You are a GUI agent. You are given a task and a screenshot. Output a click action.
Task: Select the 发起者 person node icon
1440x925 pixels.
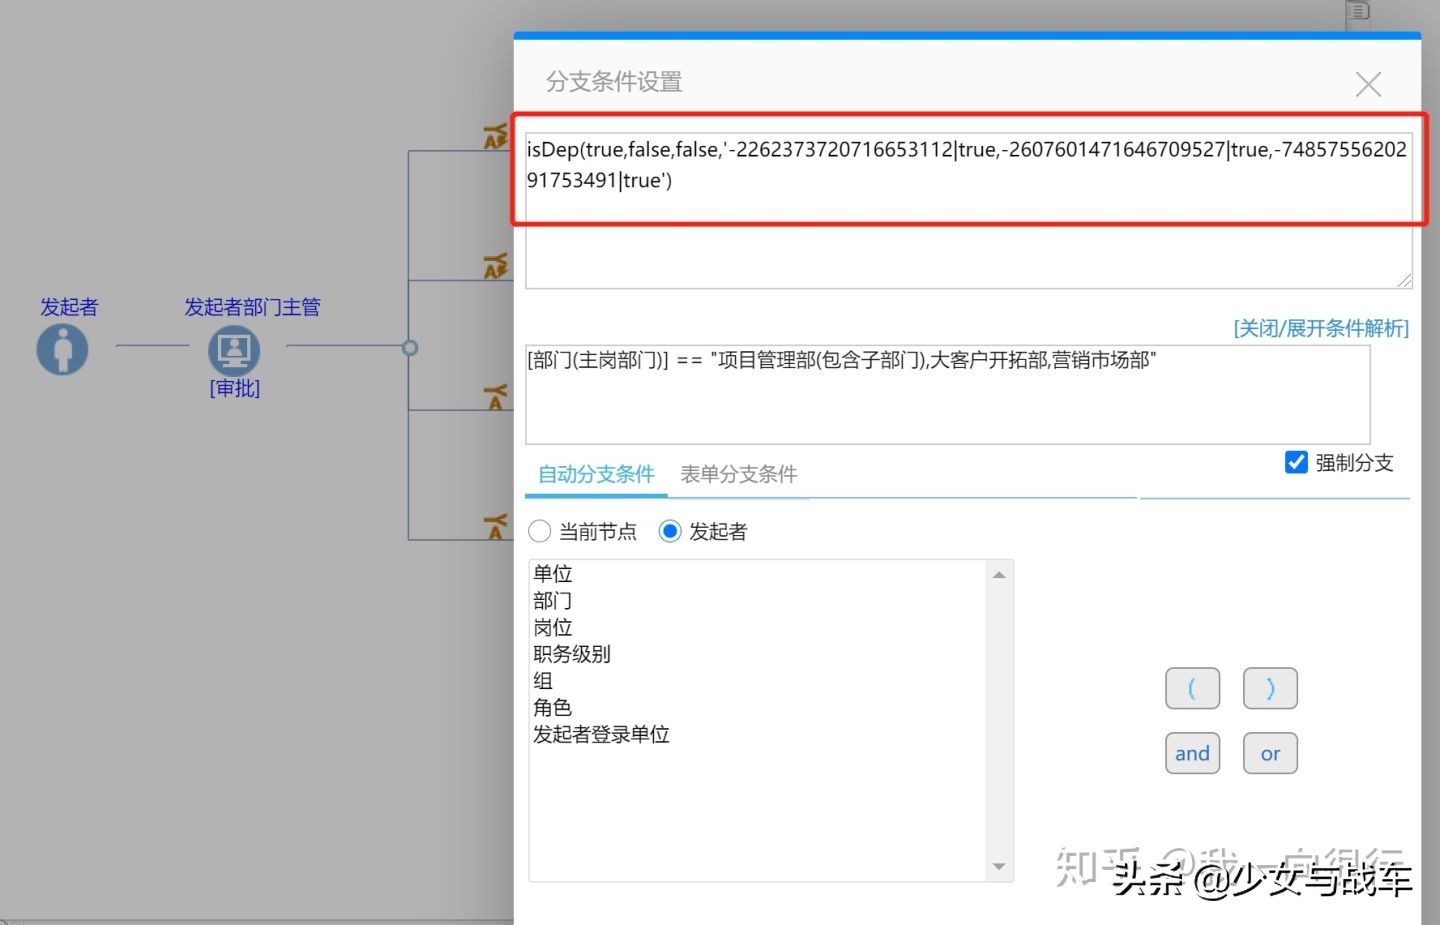tap(62, 349)
